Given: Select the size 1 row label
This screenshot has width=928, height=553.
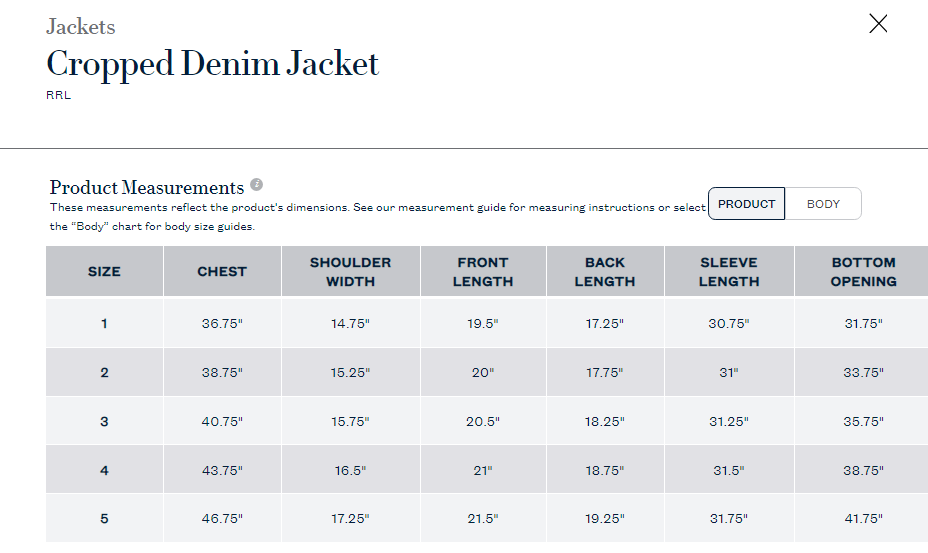Looking at the screenshot, I should coord(104,323).
